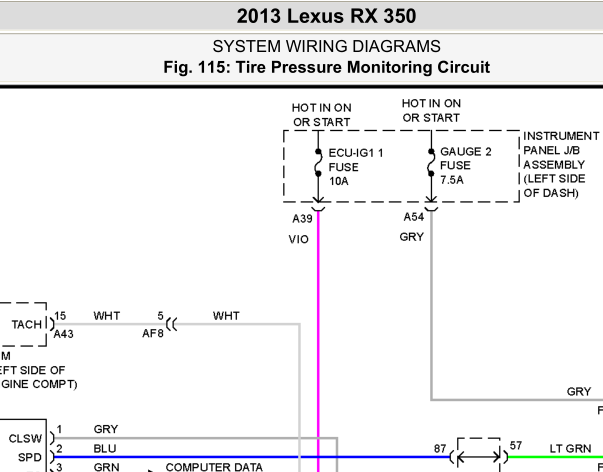Screen dimensions: 603x472
Task: Click the VIO wire color label
Action: click(298, 239)
